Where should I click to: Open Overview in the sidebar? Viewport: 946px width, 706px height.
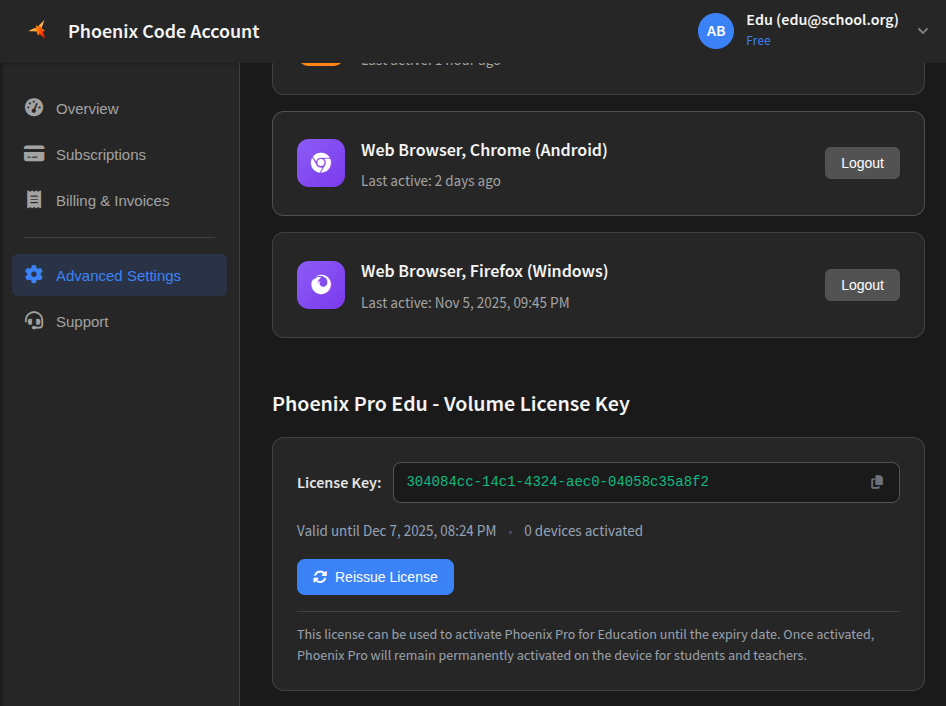tap(87, 108)
